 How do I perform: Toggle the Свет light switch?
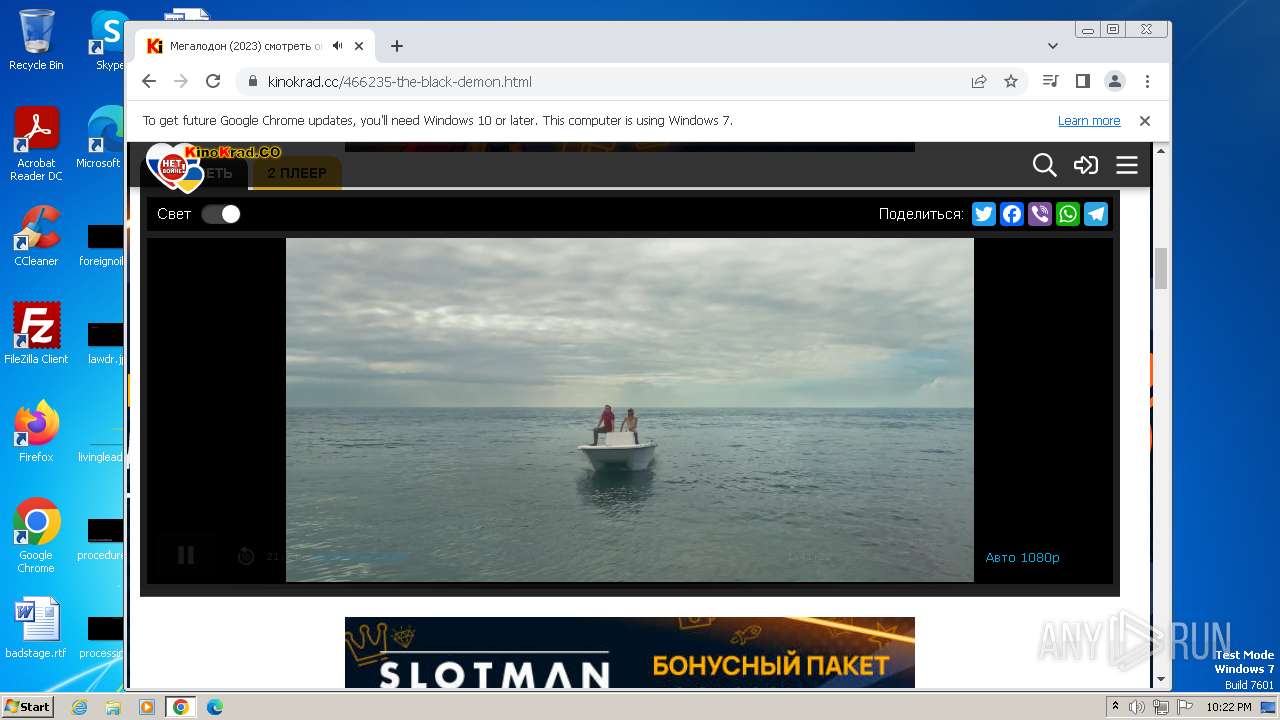pos(221,214)
